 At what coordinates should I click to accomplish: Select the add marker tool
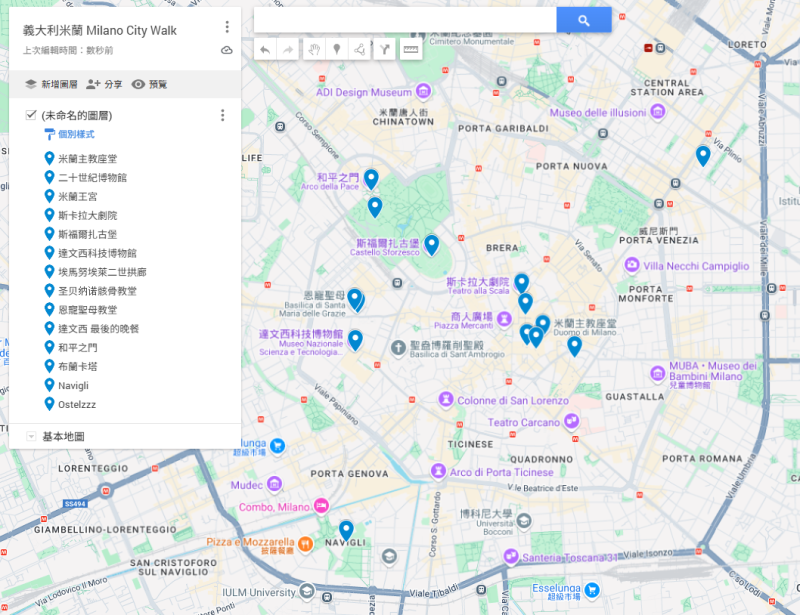click(x=336, y=49)
